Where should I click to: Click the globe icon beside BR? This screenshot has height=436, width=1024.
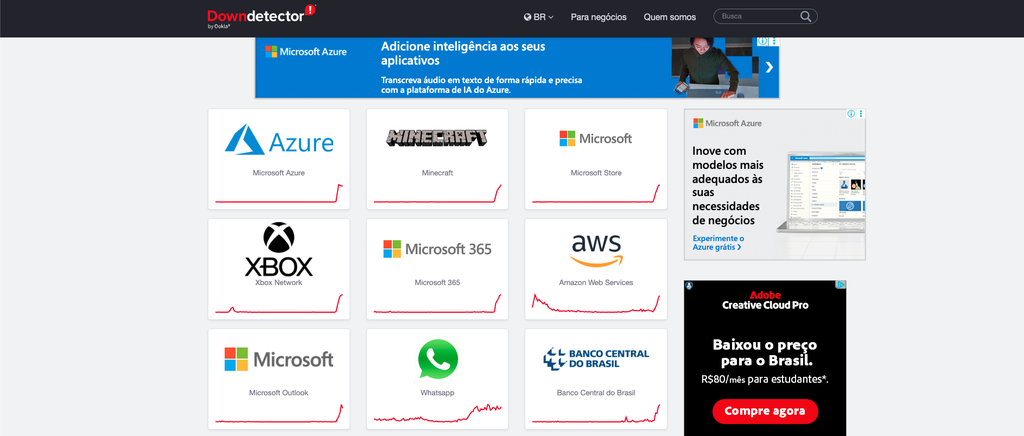[528, 17]
